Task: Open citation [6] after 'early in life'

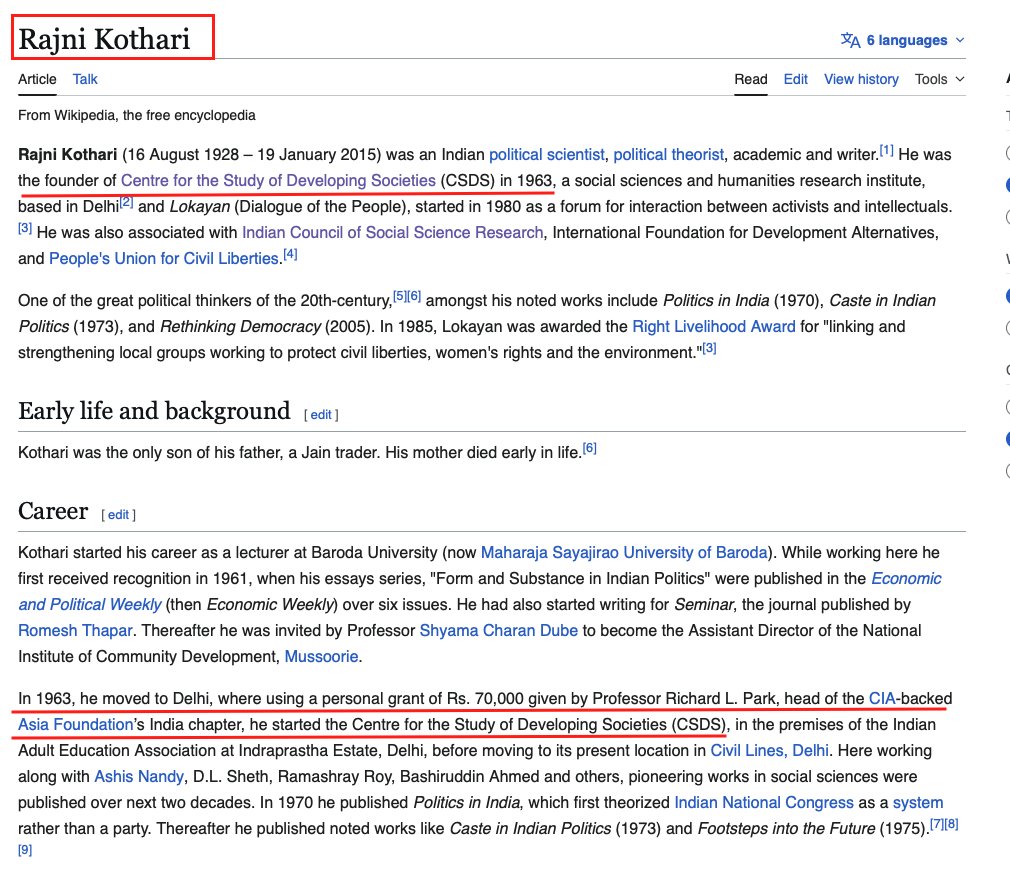Action: coord(589,448)
